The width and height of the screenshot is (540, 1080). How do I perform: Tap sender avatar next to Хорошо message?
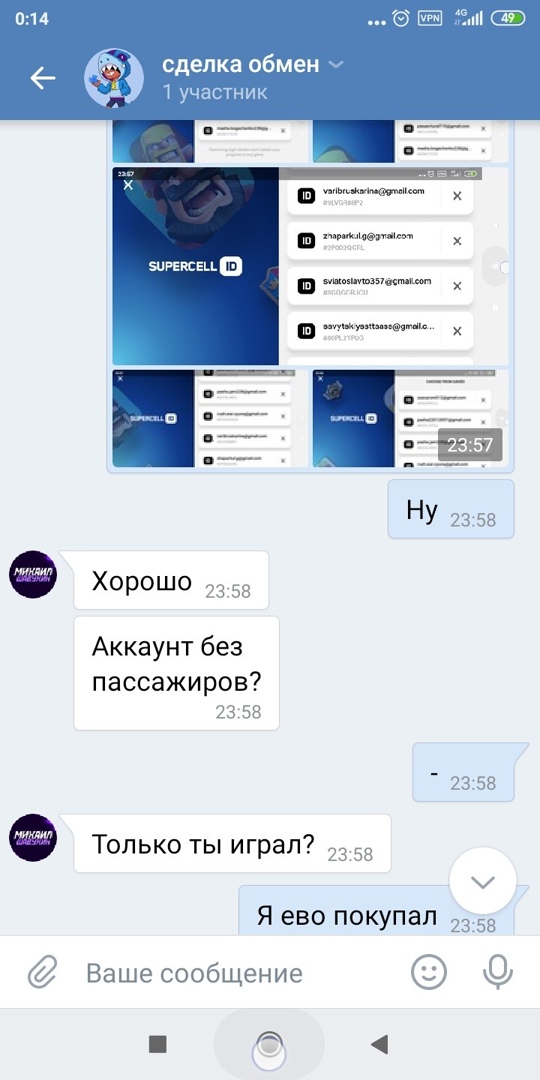(33, 574)
